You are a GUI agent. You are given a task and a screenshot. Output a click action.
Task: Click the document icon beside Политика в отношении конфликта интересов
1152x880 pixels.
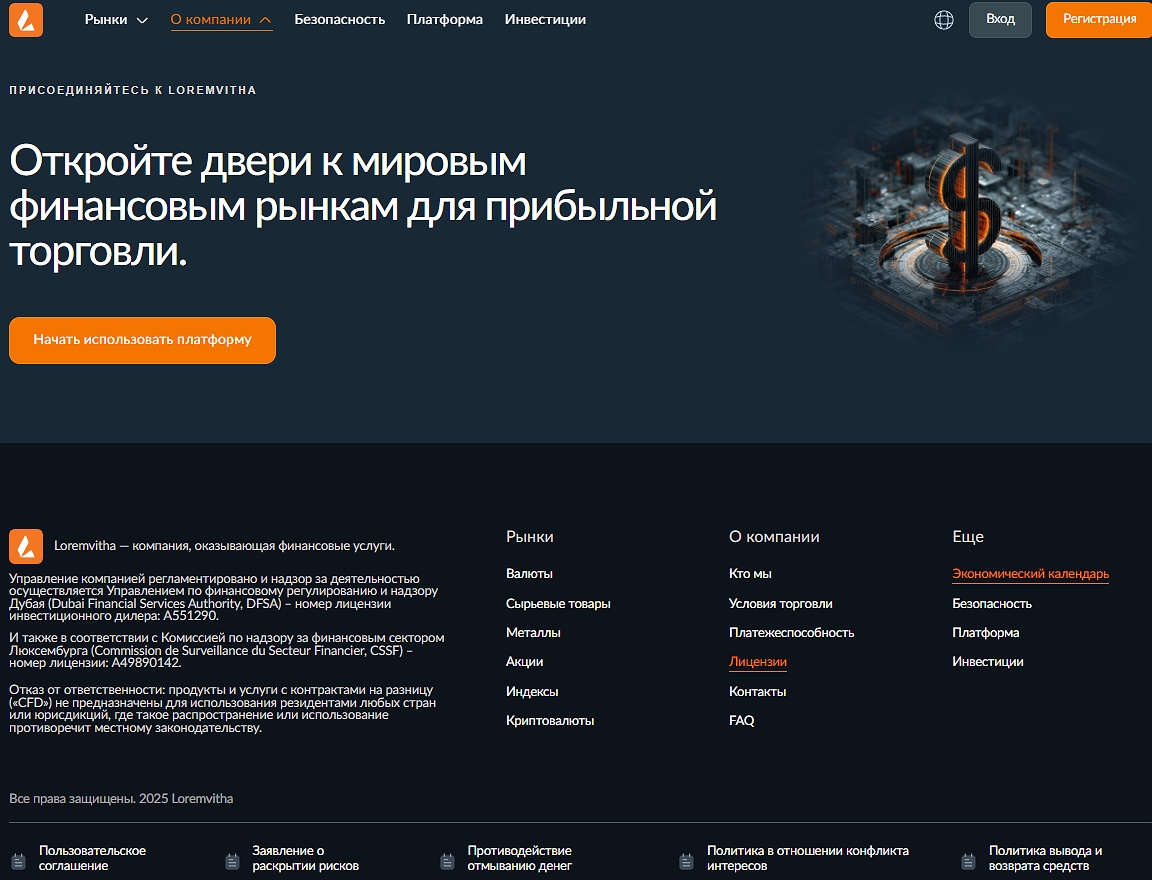(x=686, y=860)
